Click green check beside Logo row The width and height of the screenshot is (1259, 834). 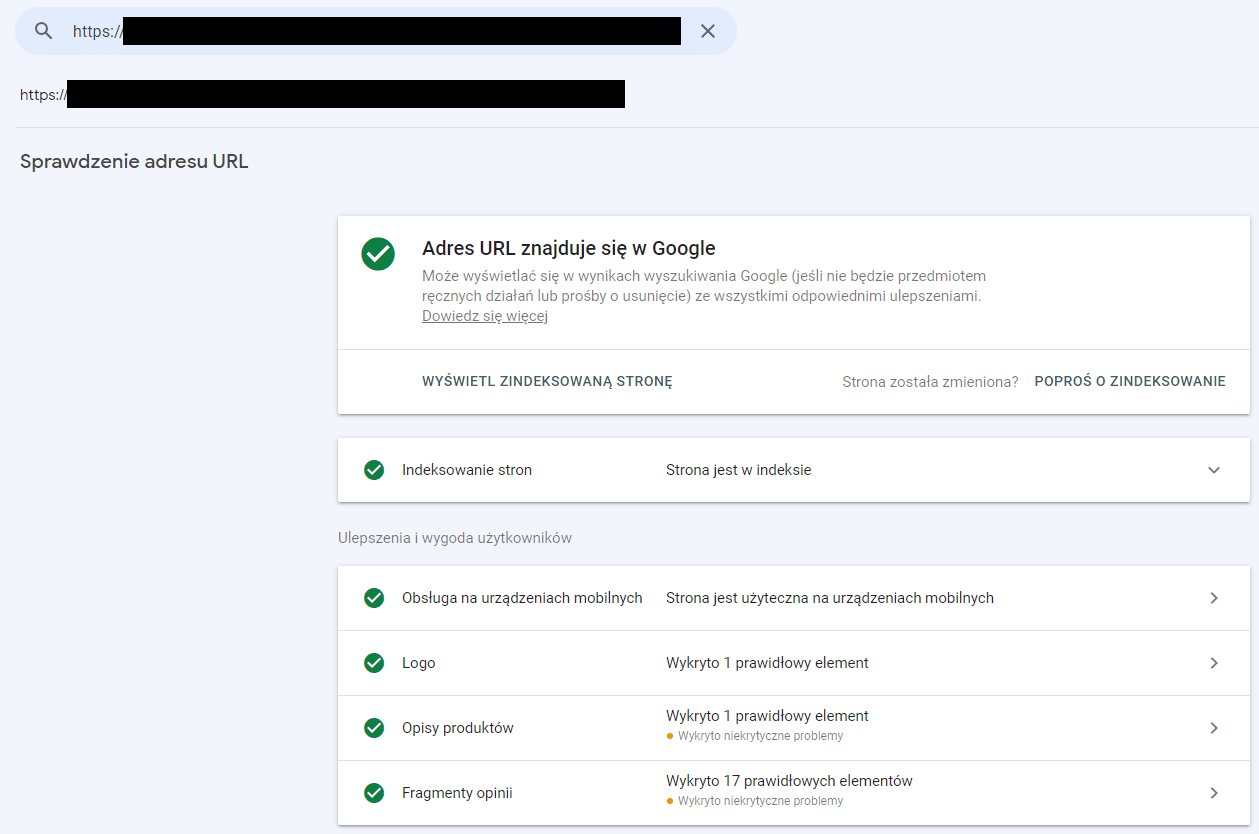[x=374, y=663]
